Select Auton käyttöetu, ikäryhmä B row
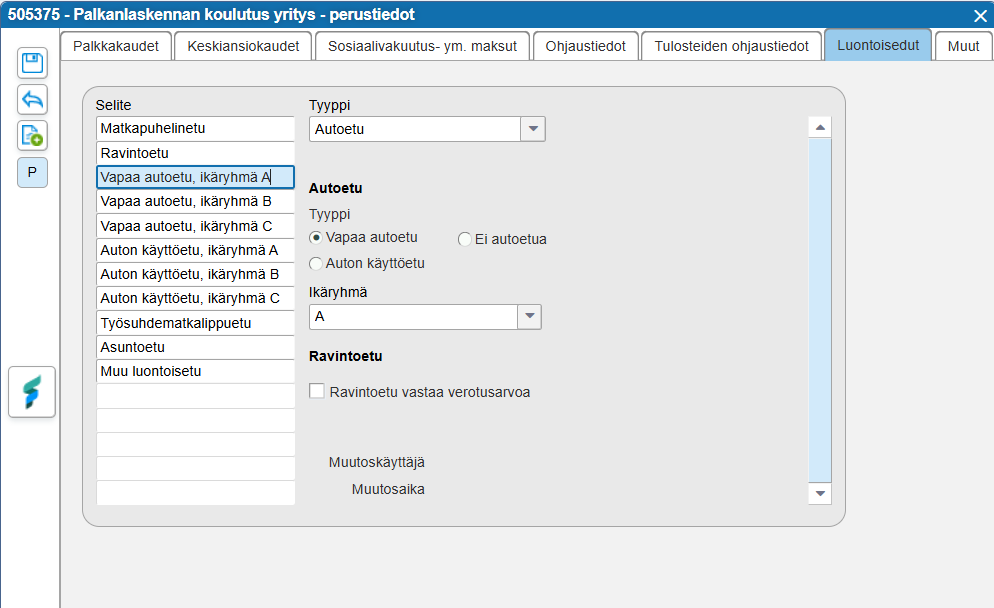 195,275
